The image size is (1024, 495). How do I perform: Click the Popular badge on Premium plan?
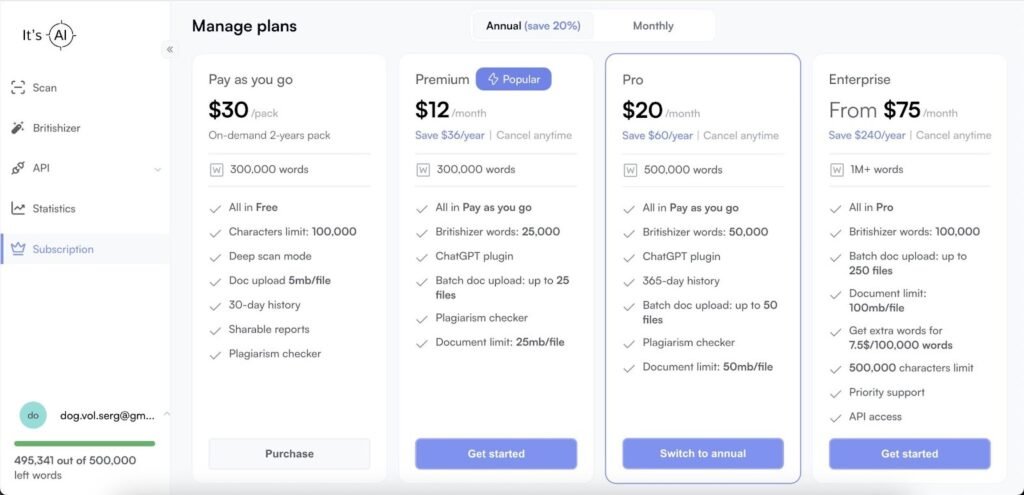click(513, 79)
